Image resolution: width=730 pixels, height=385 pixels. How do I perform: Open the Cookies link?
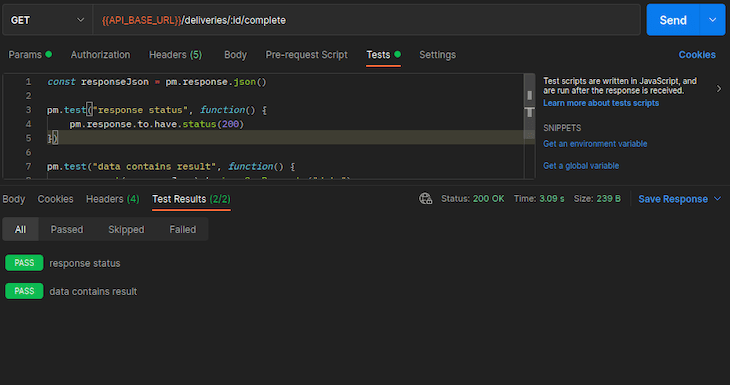click(x=696, y=55)
